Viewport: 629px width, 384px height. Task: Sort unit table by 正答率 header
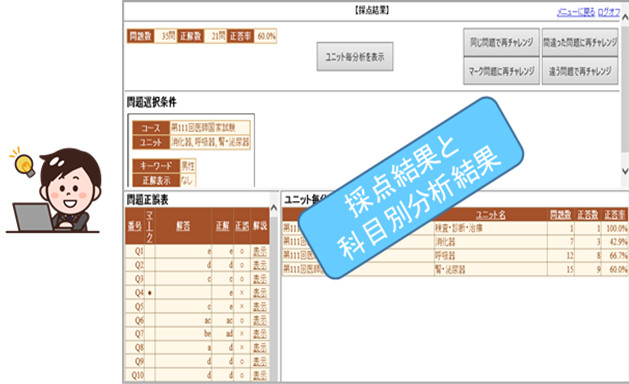[x=615, y=215]
